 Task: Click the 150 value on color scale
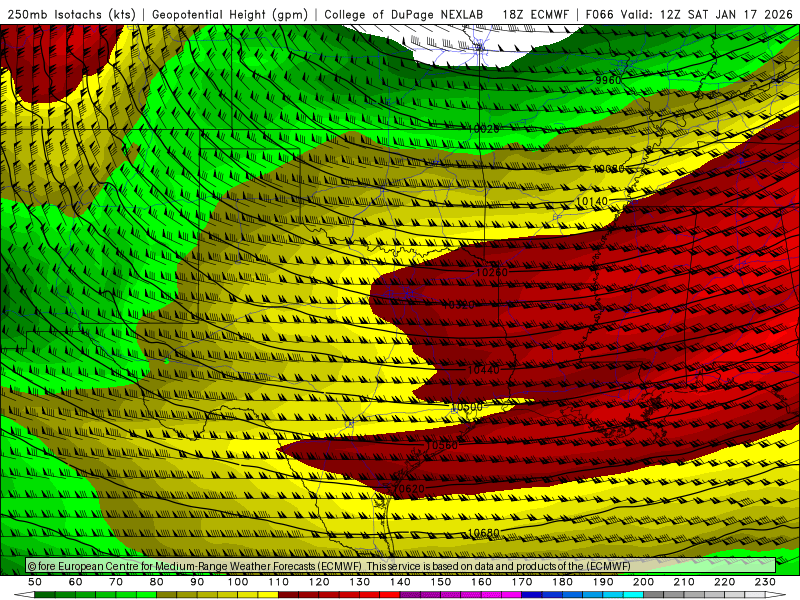441,582
